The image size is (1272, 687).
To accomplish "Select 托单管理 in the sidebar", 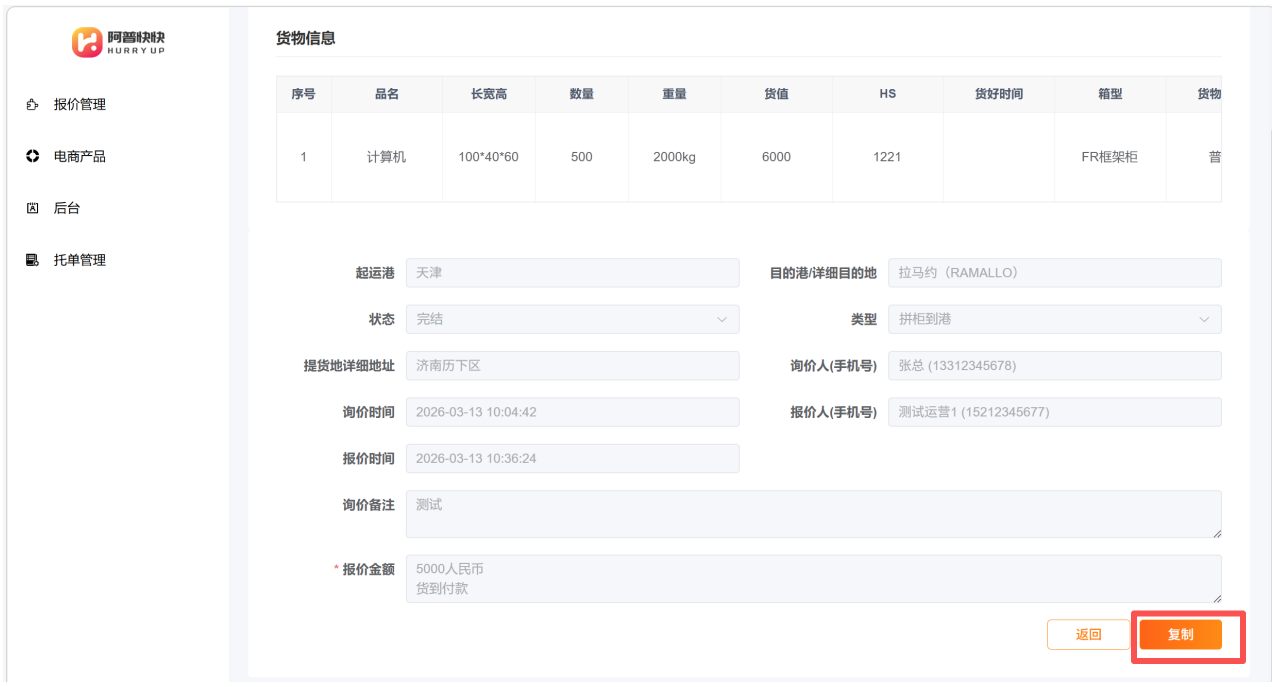I will (79, 261).
